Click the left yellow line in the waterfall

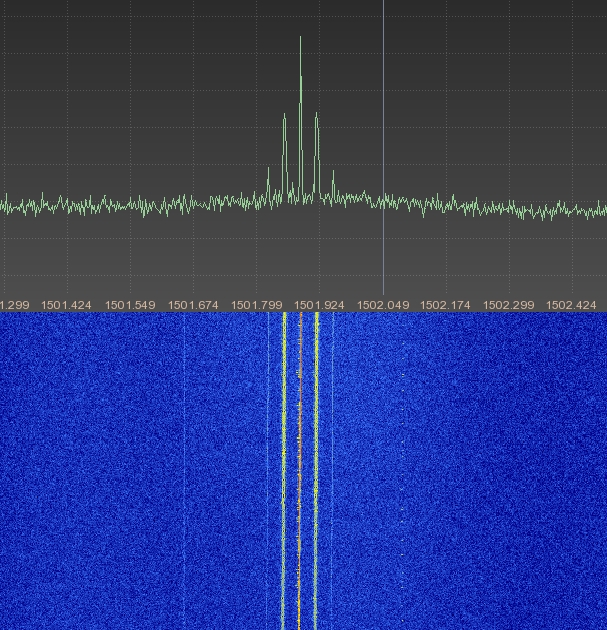(284, 470)
